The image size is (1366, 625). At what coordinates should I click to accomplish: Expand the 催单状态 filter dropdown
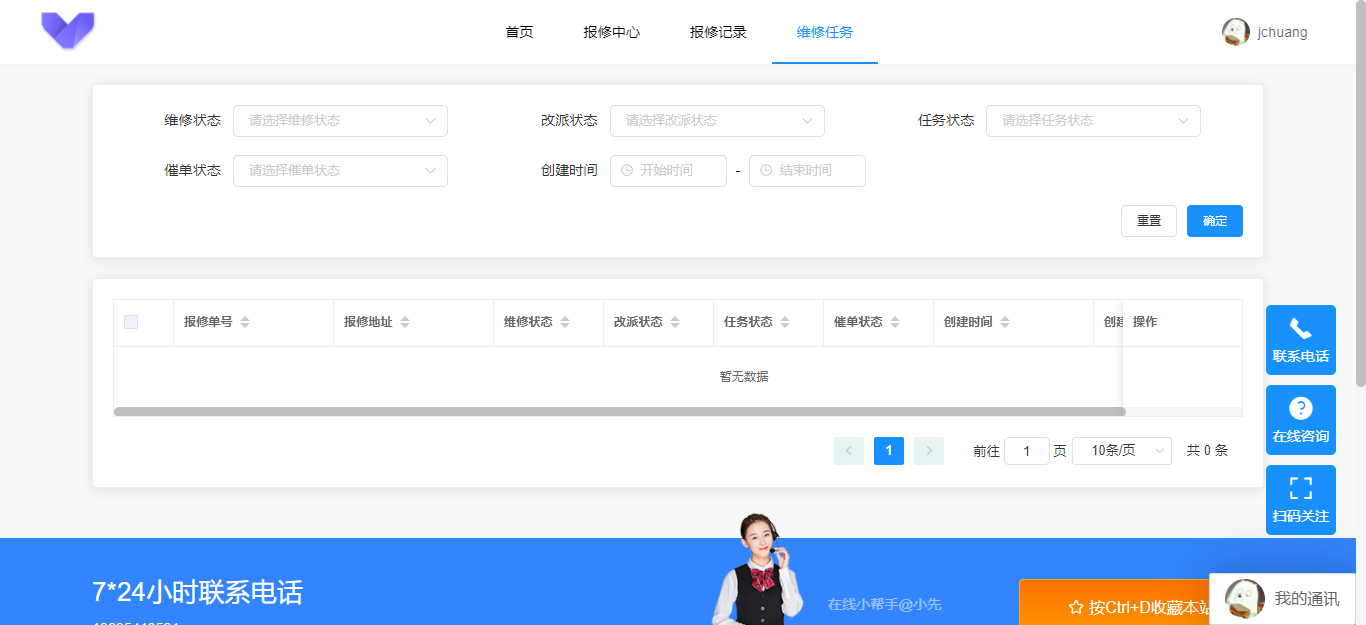coord(340,171)
